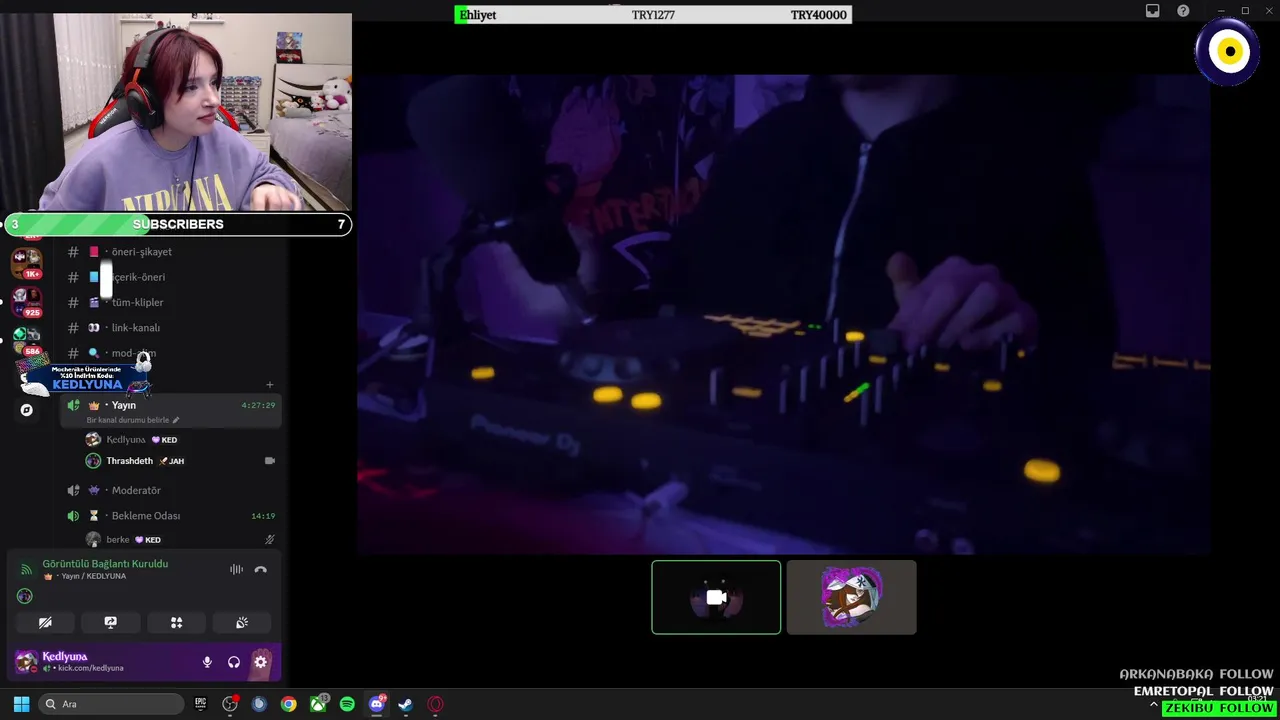Screen dimensions: 1280x720
Task: Open Epic Games Launcher from taskbar
Action: pos(200,704)
